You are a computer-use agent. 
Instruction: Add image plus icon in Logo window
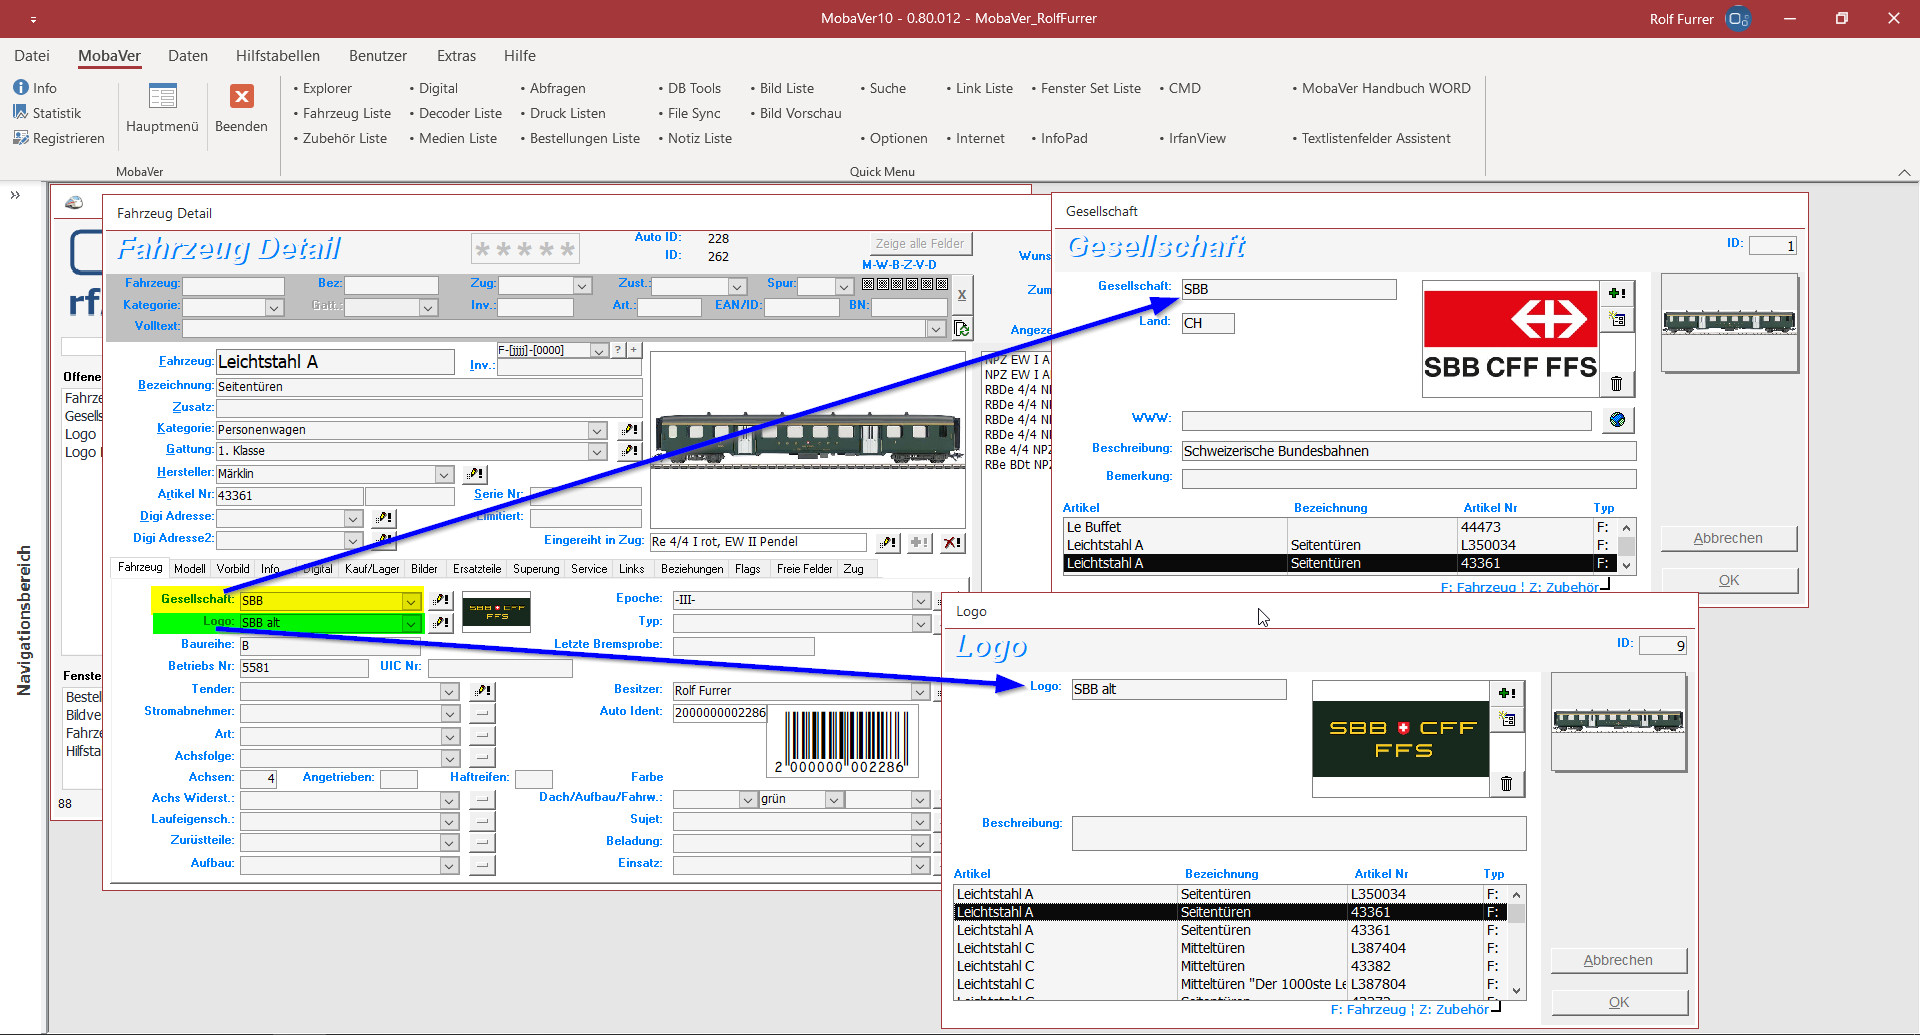(x=1507, y=693)
